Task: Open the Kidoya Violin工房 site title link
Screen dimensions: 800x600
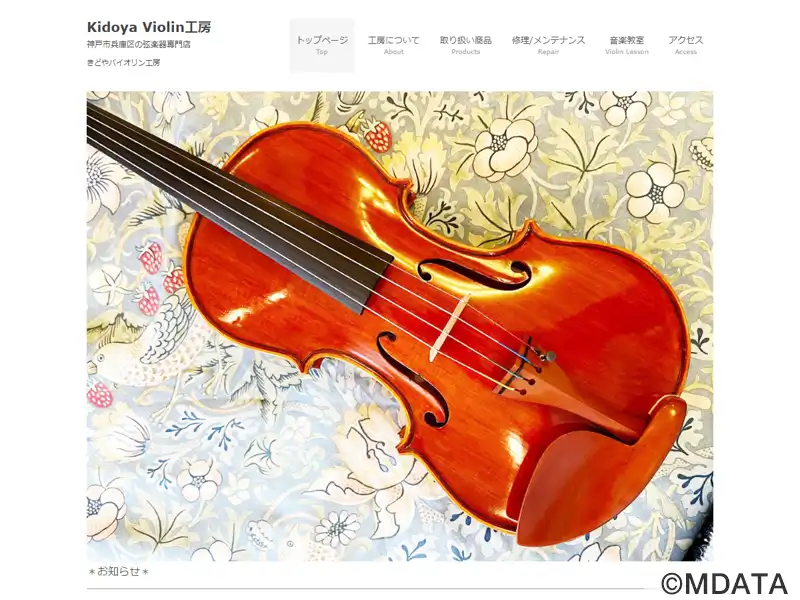Action: pyautogui.click(x=148, y=27)
